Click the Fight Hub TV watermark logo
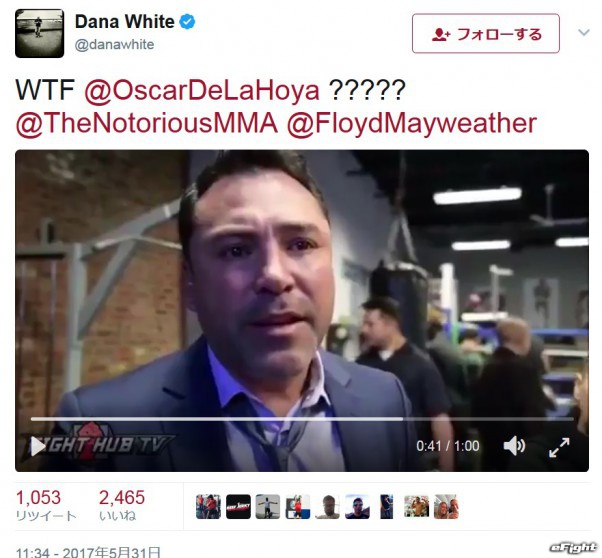This screenshot has width=602, height=558. (x=98, y=445)
